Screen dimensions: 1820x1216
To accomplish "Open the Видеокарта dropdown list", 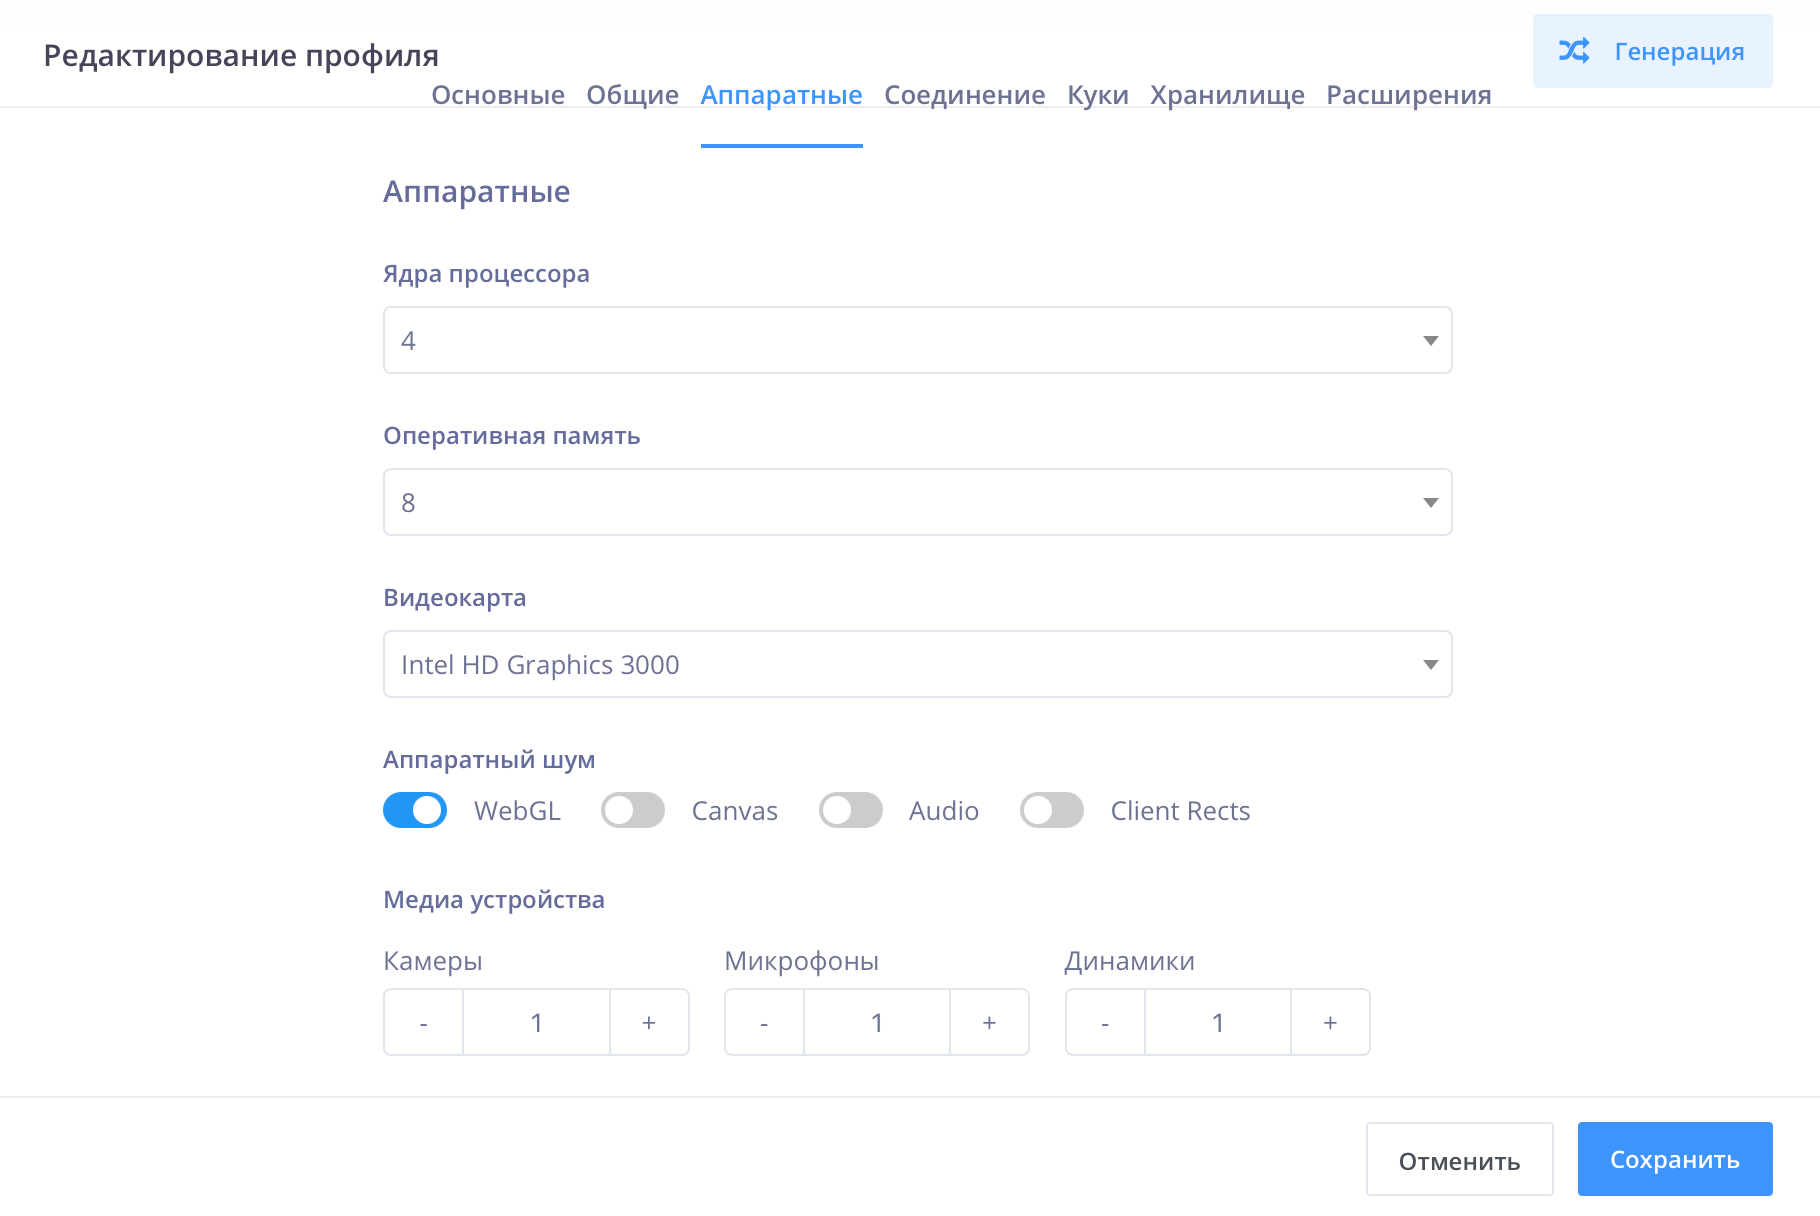I will click(x=917, y=664).
